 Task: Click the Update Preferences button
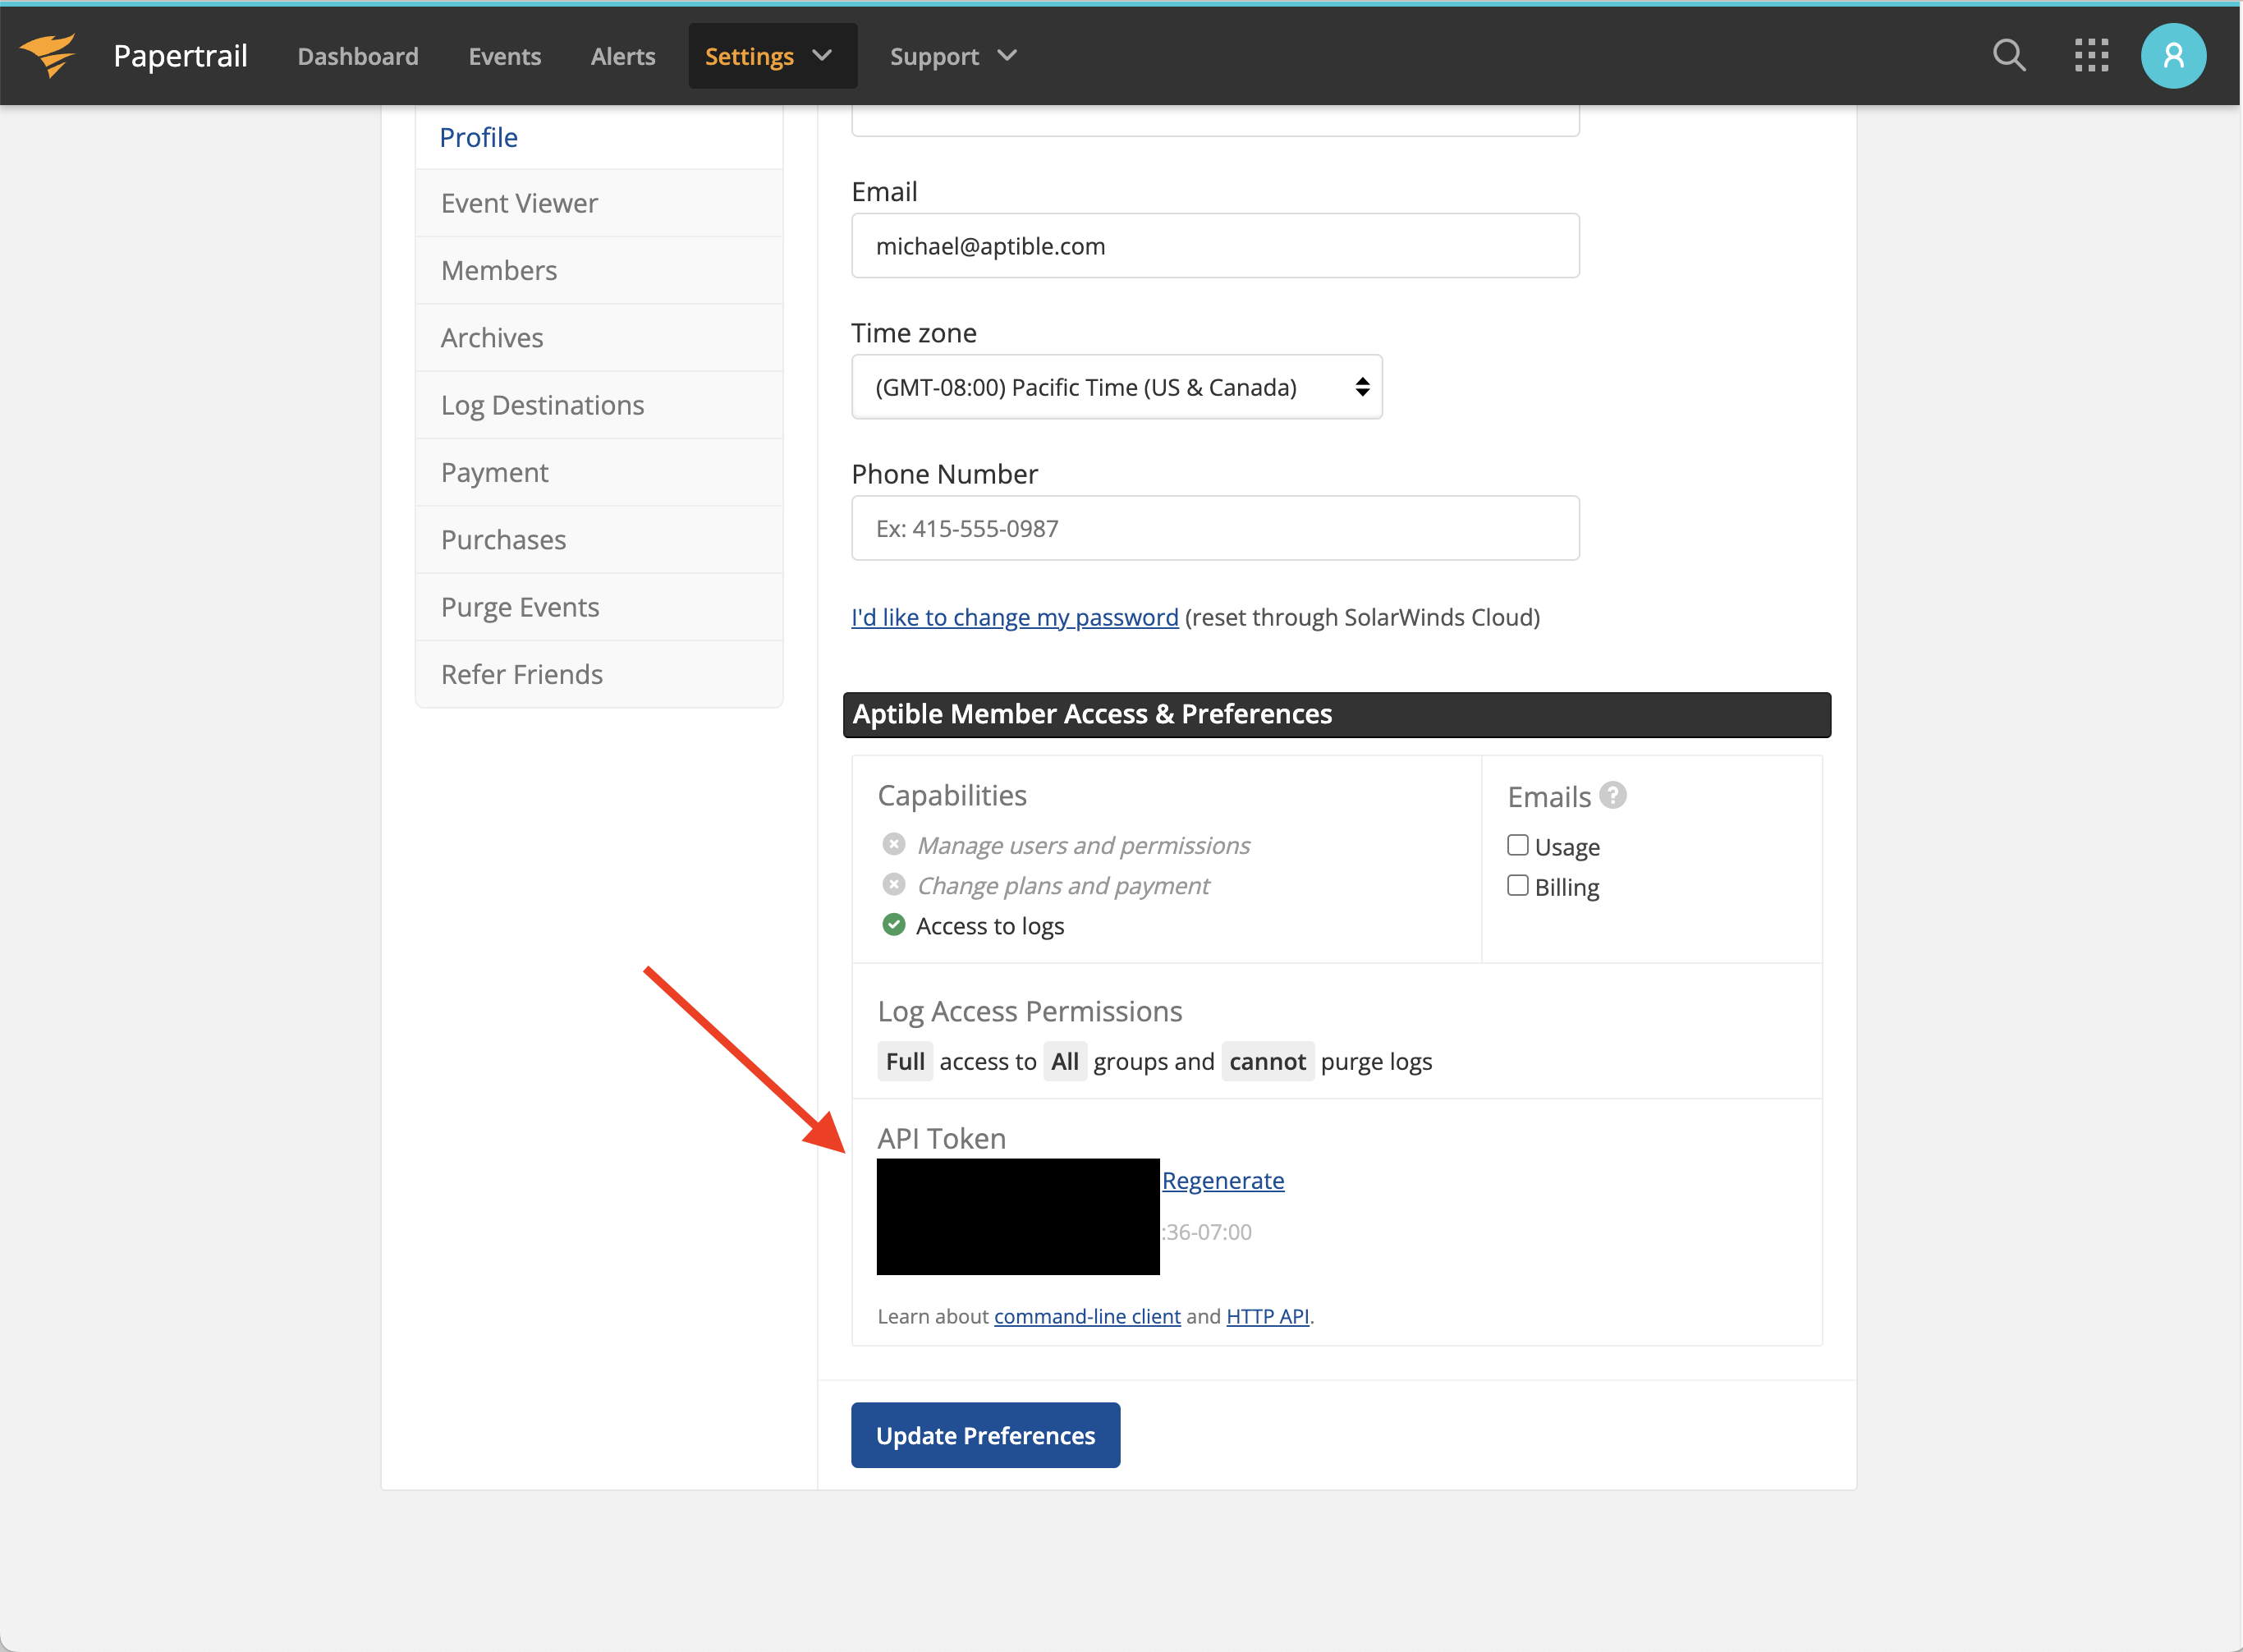click(x=985, y=1435)
